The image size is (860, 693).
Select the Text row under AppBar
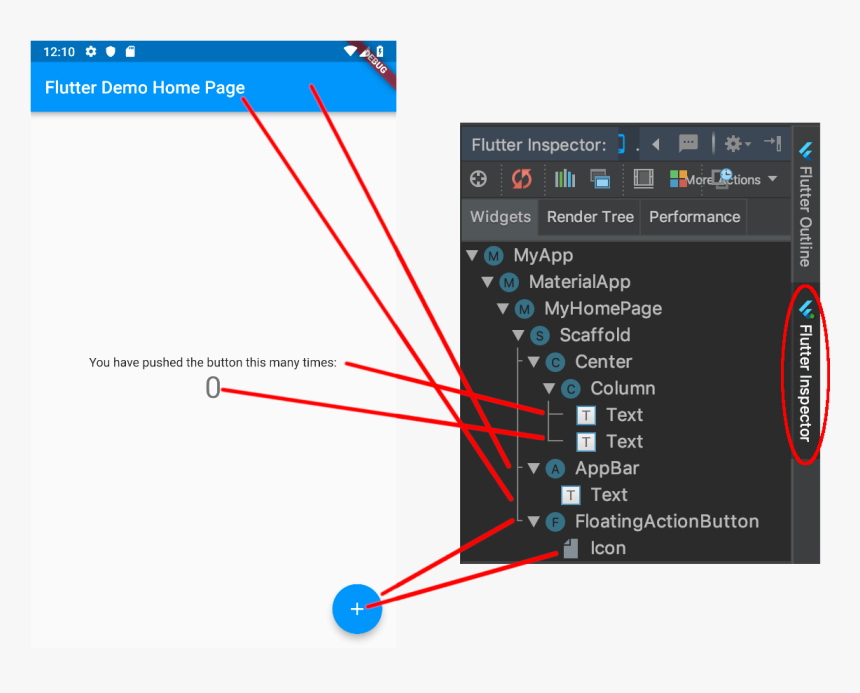tap(626, 495)
